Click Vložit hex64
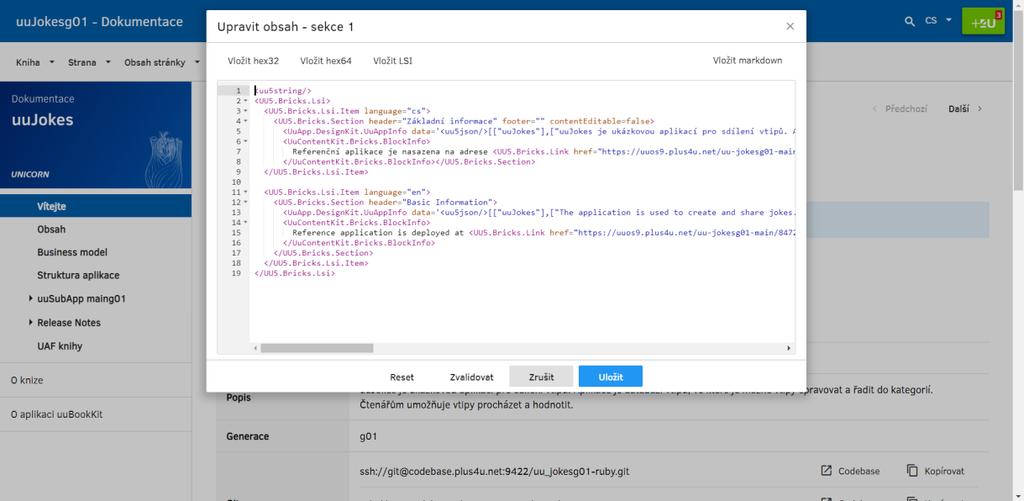This screenshot has width=1024, height=501. [326, 61]
